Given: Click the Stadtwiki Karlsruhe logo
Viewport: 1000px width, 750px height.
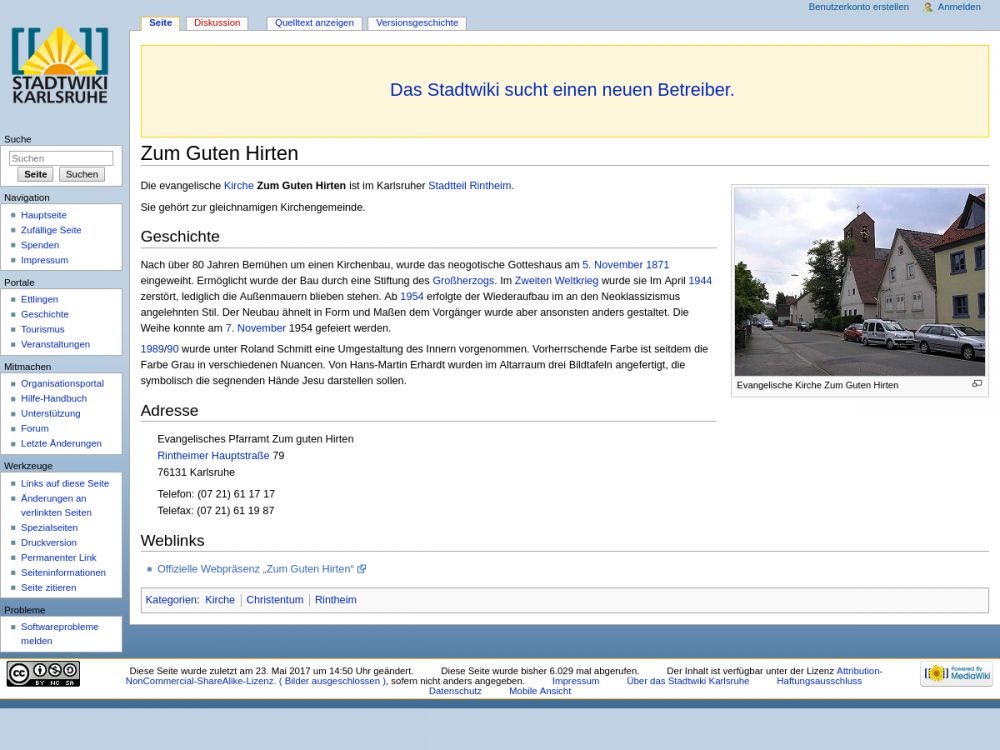Looking at the screenshot, I should 60,66.
